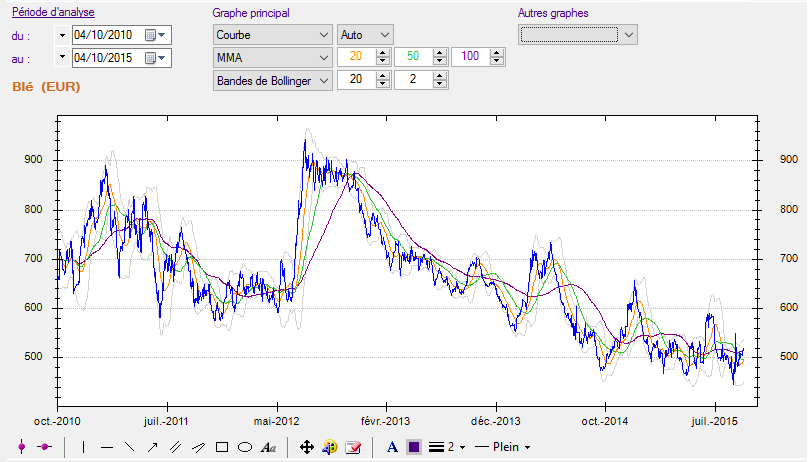The height and width of the screenshot is (462, 808).
Task: Click the MMA 100 period field
Action: click(471, 58)
